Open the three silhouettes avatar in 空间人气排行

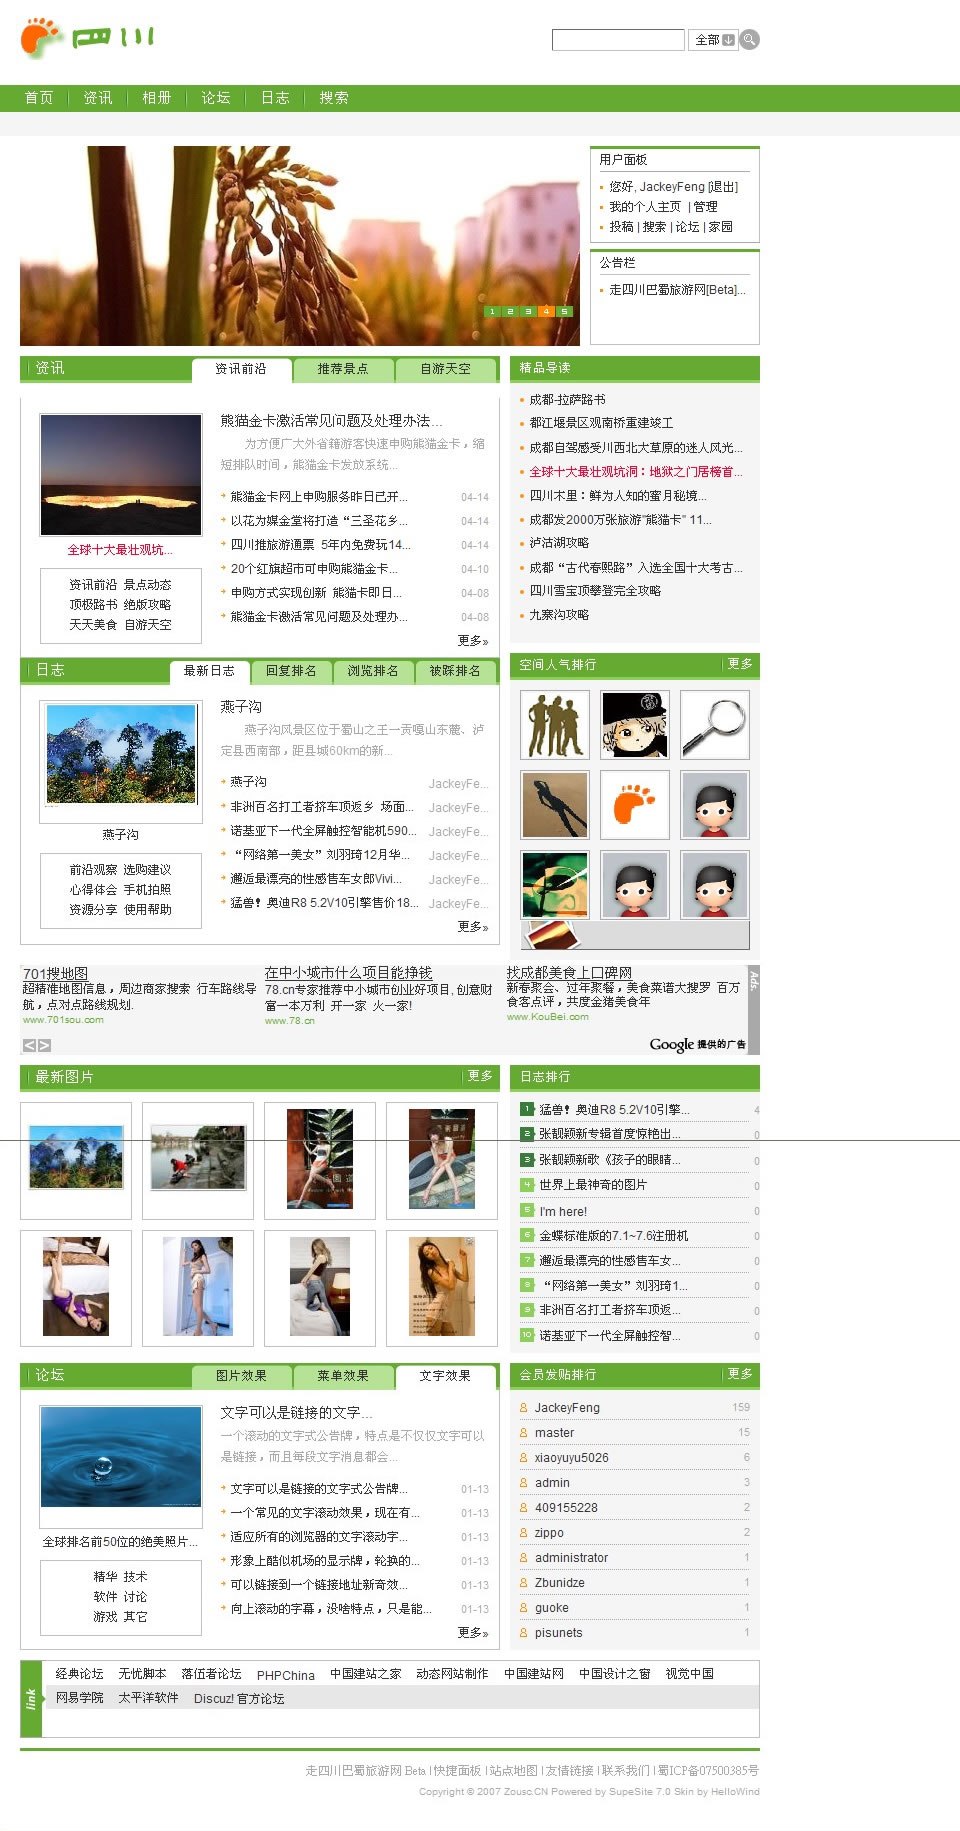pyautogui.click(x=554, y=725)
